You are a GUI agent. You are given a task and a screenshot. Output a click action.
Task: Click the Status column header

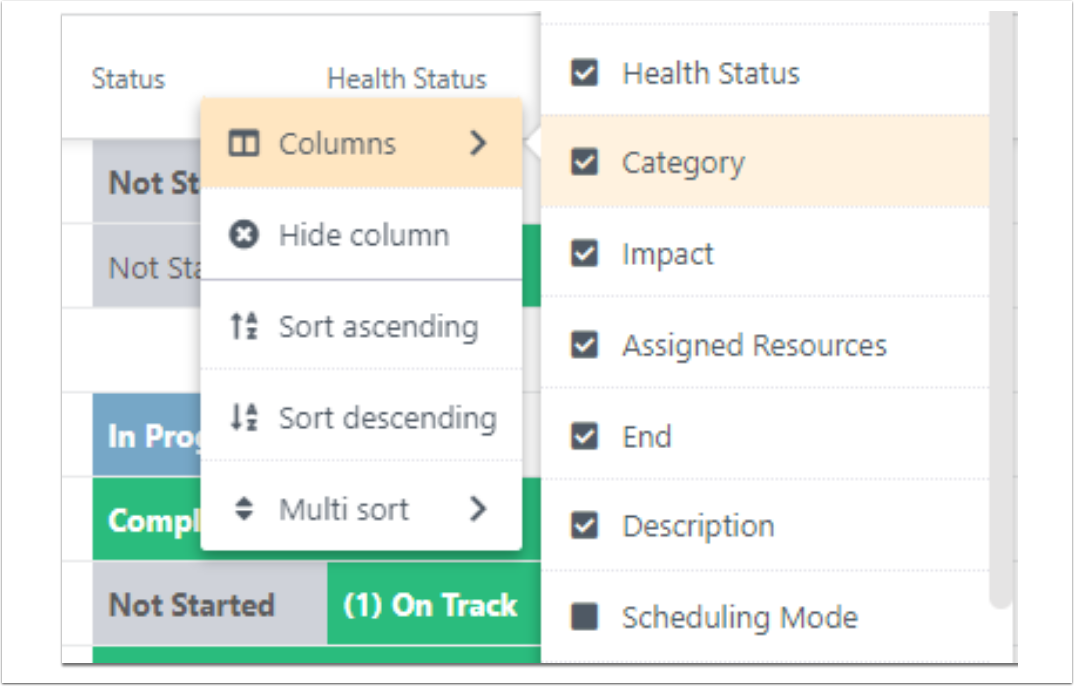click(x=129, y=79)
